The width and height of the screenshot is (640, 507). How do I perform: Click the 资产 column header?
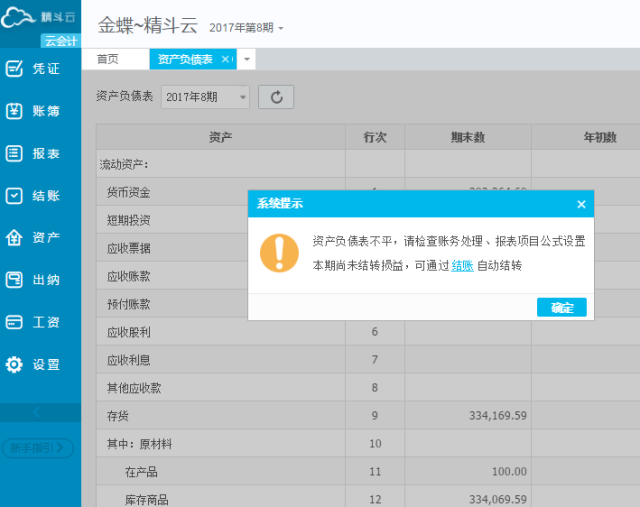[221, 137]
